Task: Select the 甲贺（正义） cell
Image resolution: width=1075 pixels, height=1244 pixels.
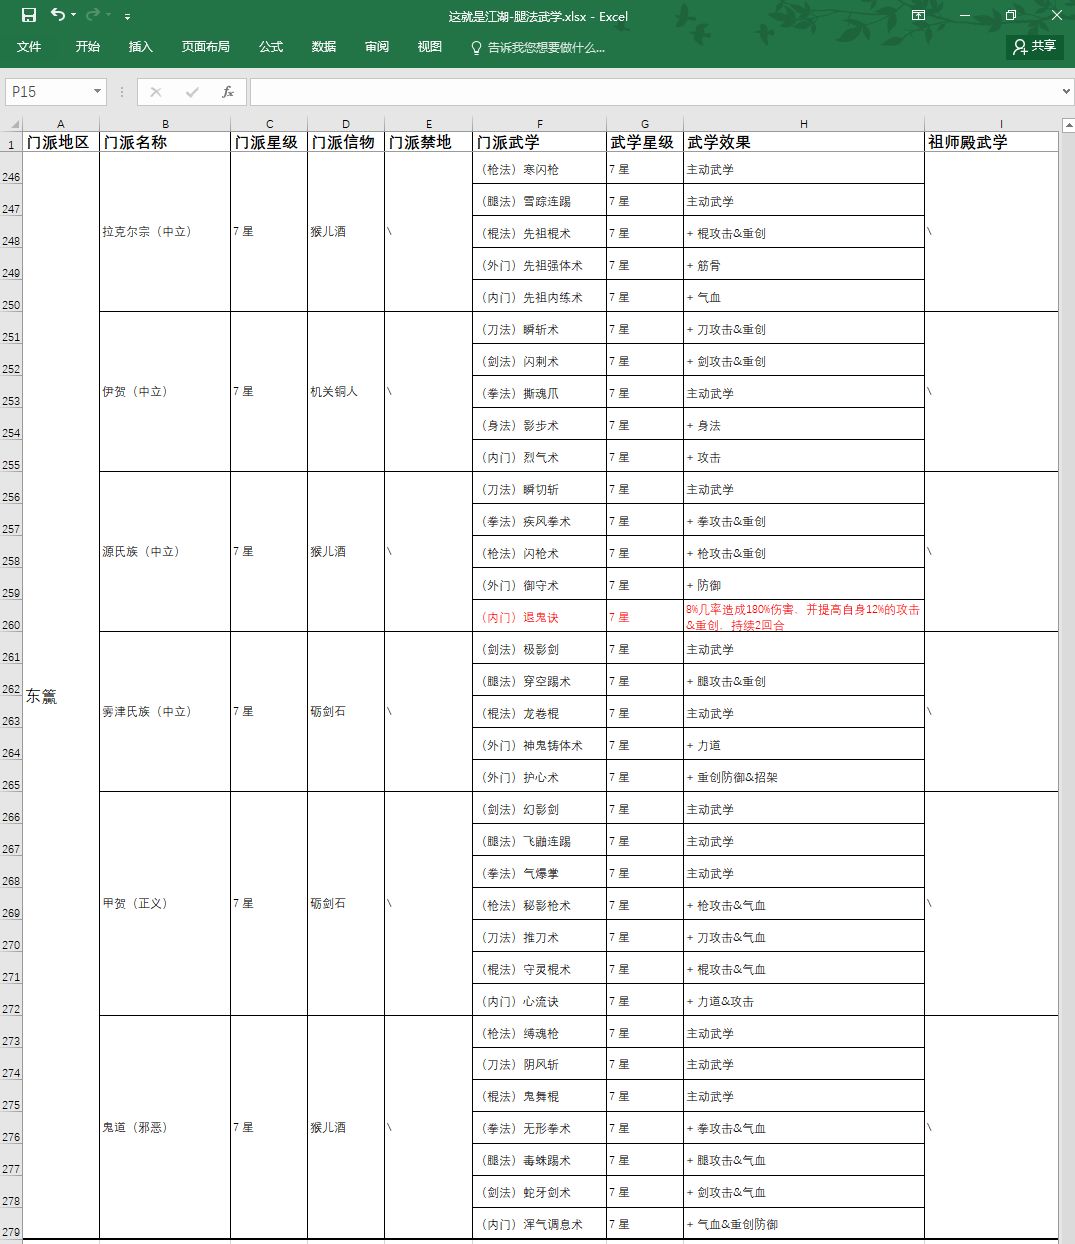Action: [165, 904]
